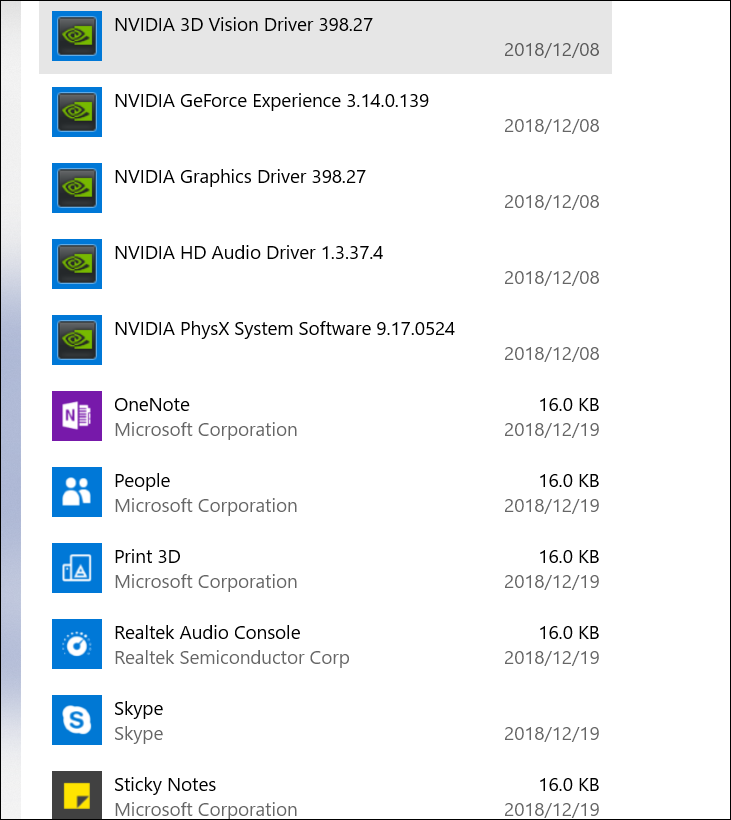
Task: Click 16.0 KB size for Realtek Audio Console
Action: coord(569,633)
